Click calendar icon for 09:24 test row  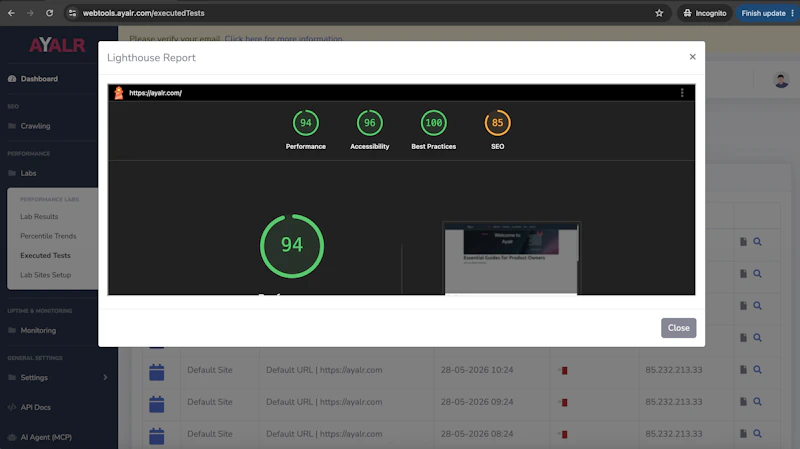[157, 404]
